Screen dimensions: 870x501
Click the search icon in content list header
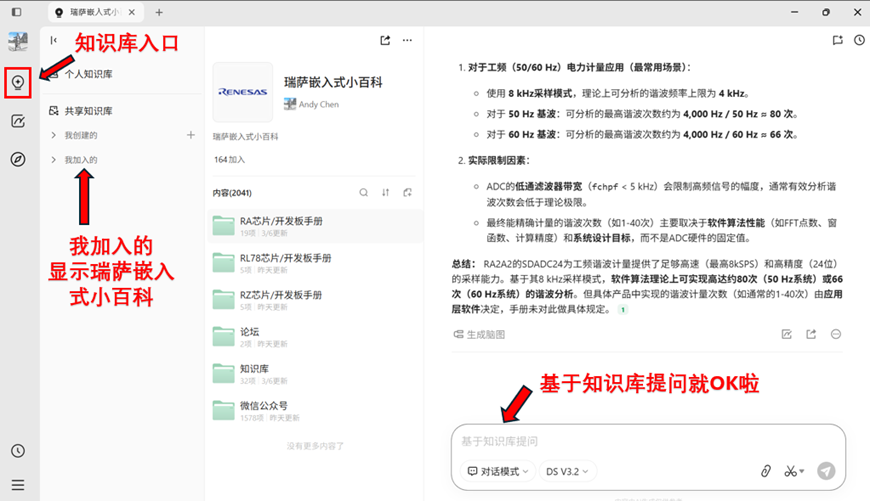364,193
